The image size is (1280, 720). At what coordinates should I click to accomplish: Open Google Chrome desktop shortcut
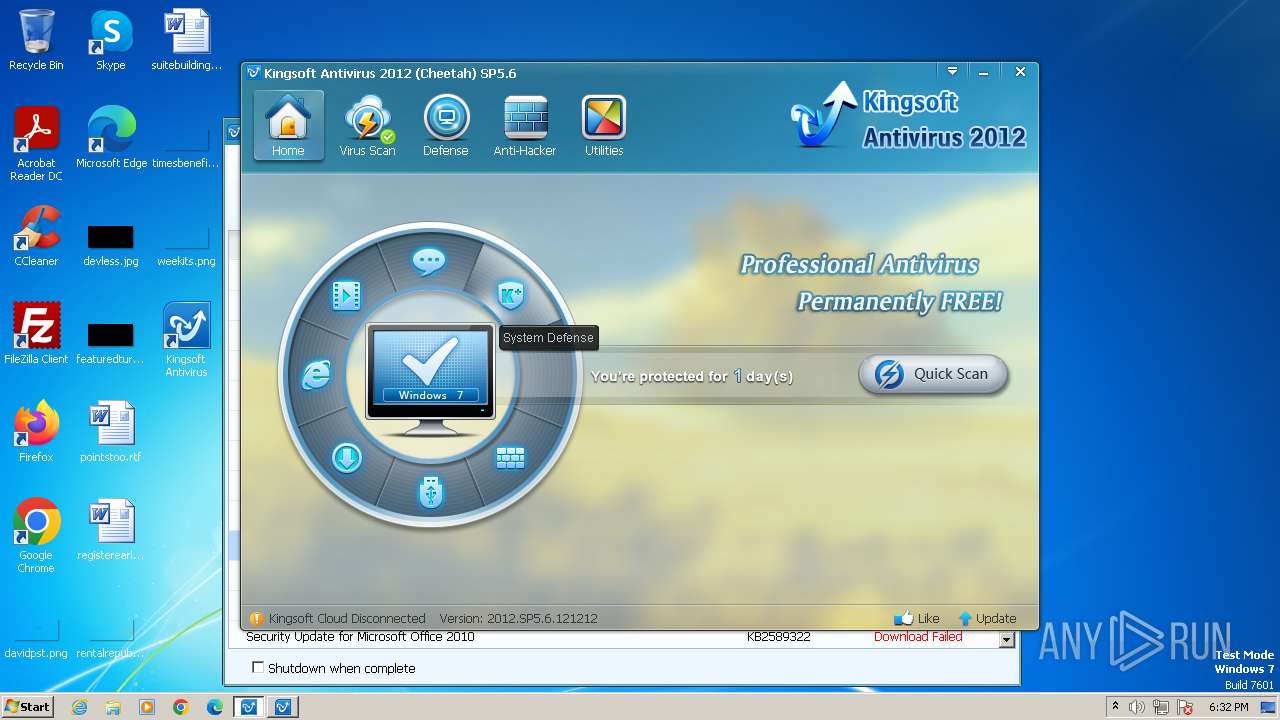(x=36, y=536)
